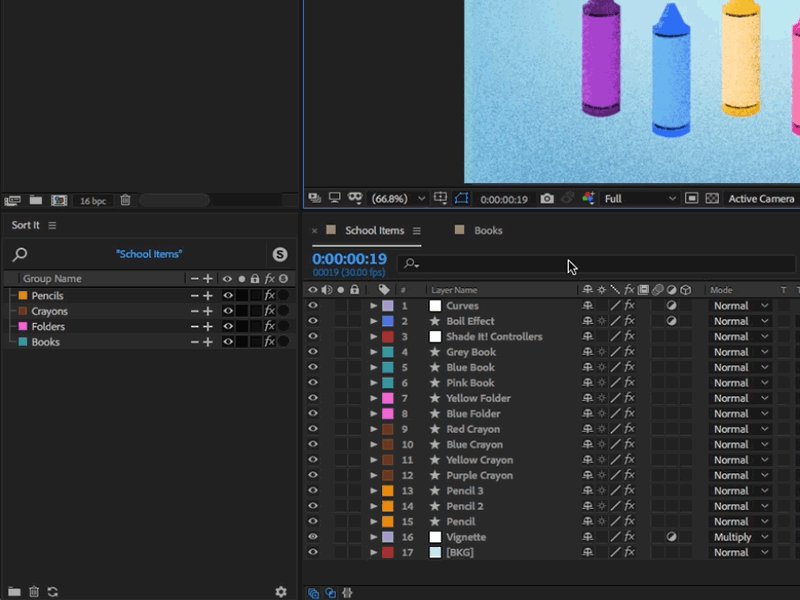Screen dimensions: 800x600
Task: Toggle visibility of Grey Book layer
Action: [x=313, y=352]
